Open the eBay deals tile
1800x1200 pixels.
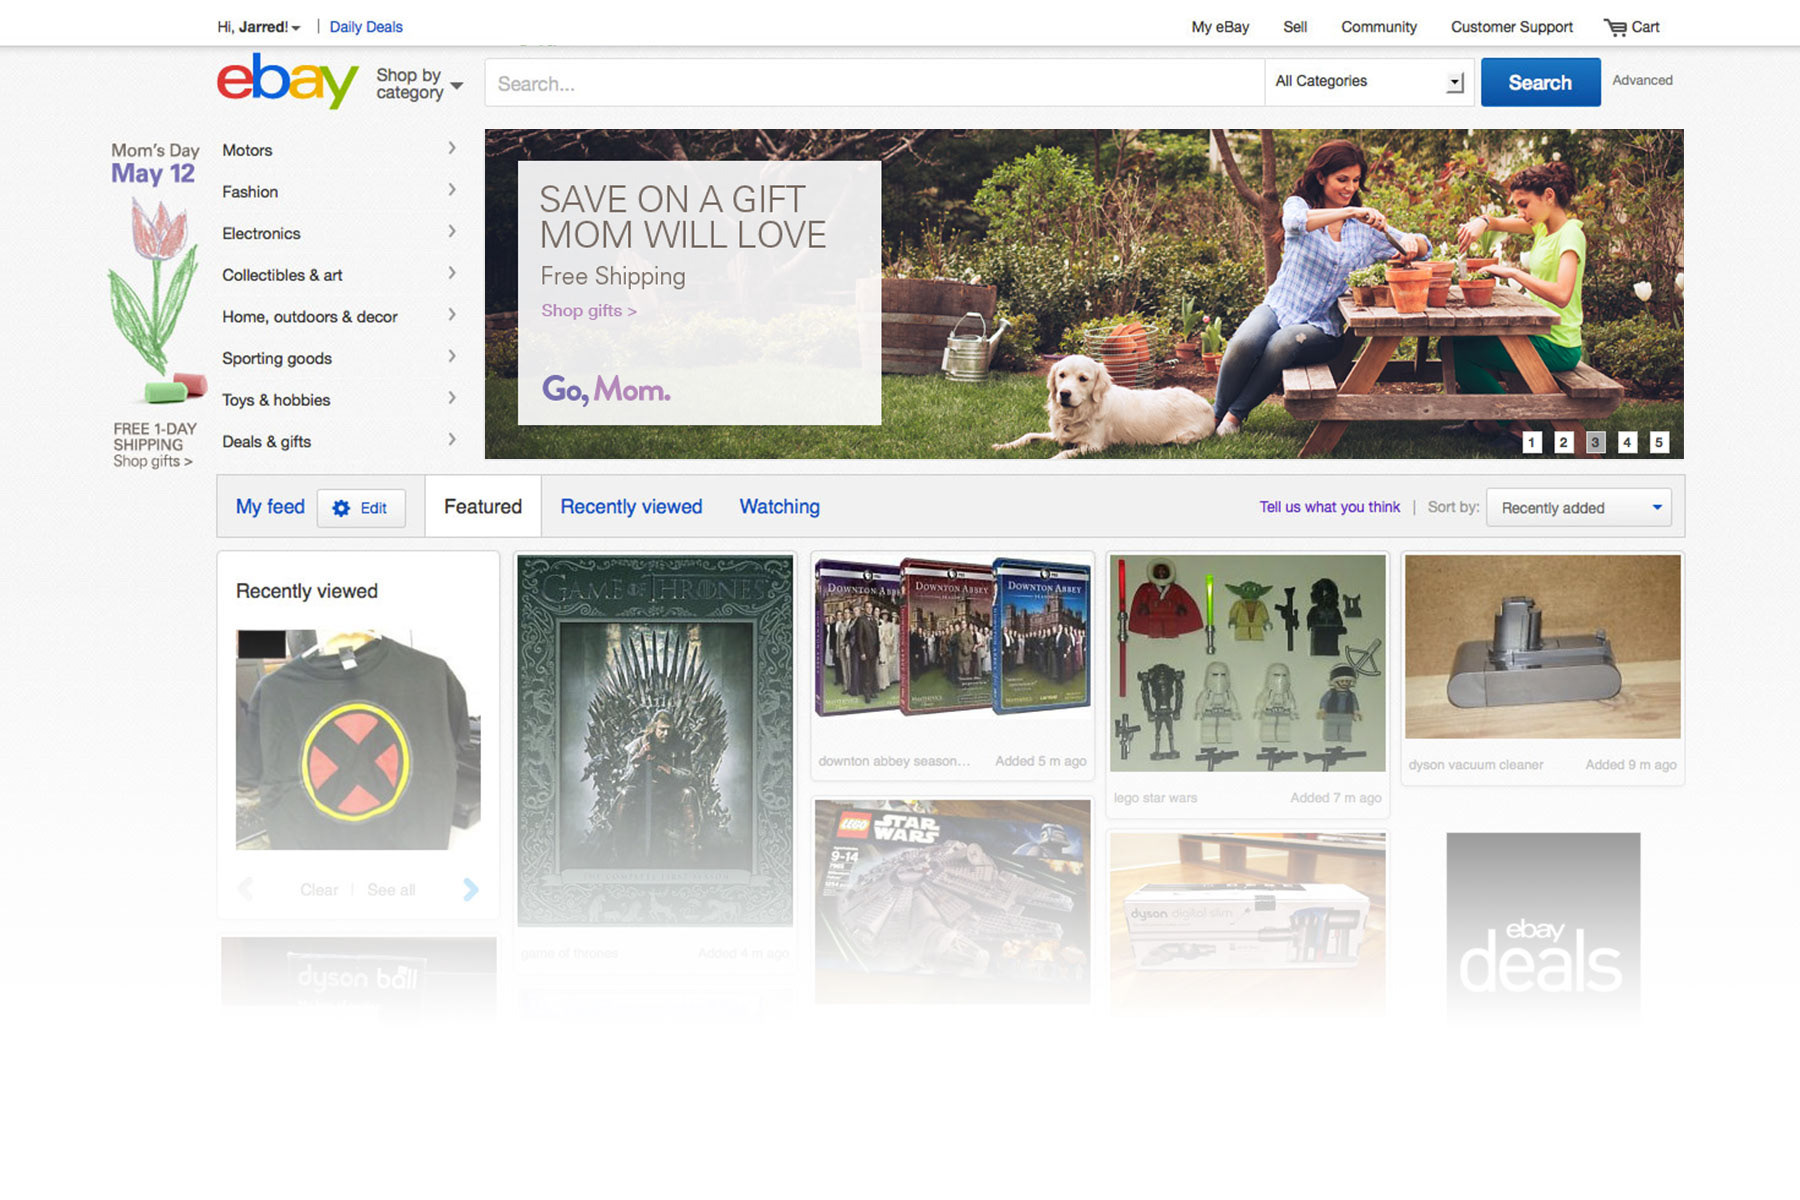tap(1543, 925)
